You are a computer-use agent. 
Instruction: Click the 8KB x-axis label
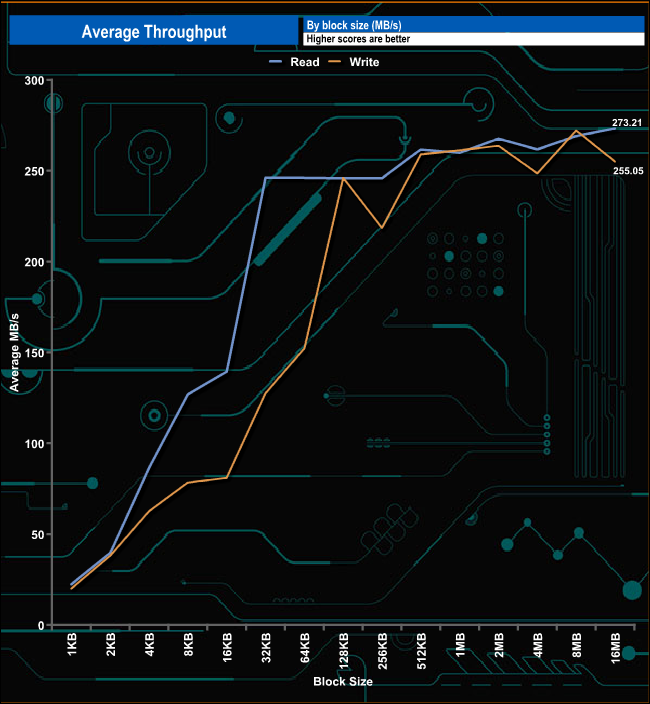point(189,644)
